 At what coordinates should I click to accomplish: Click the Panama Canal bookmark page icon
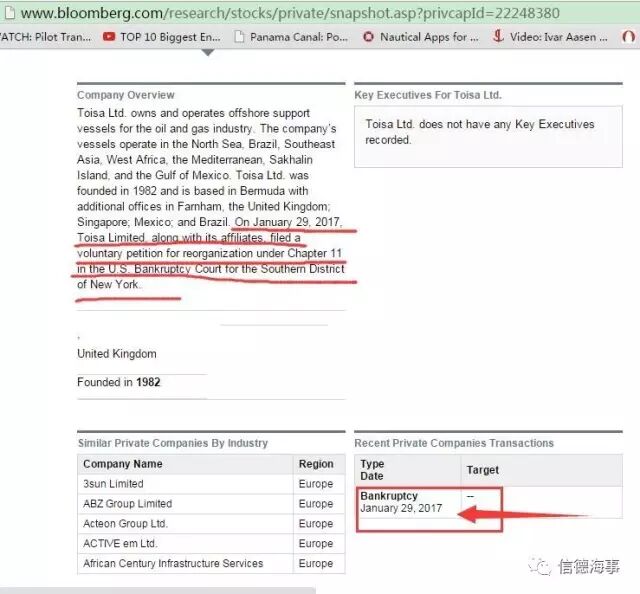pos(240,37)
